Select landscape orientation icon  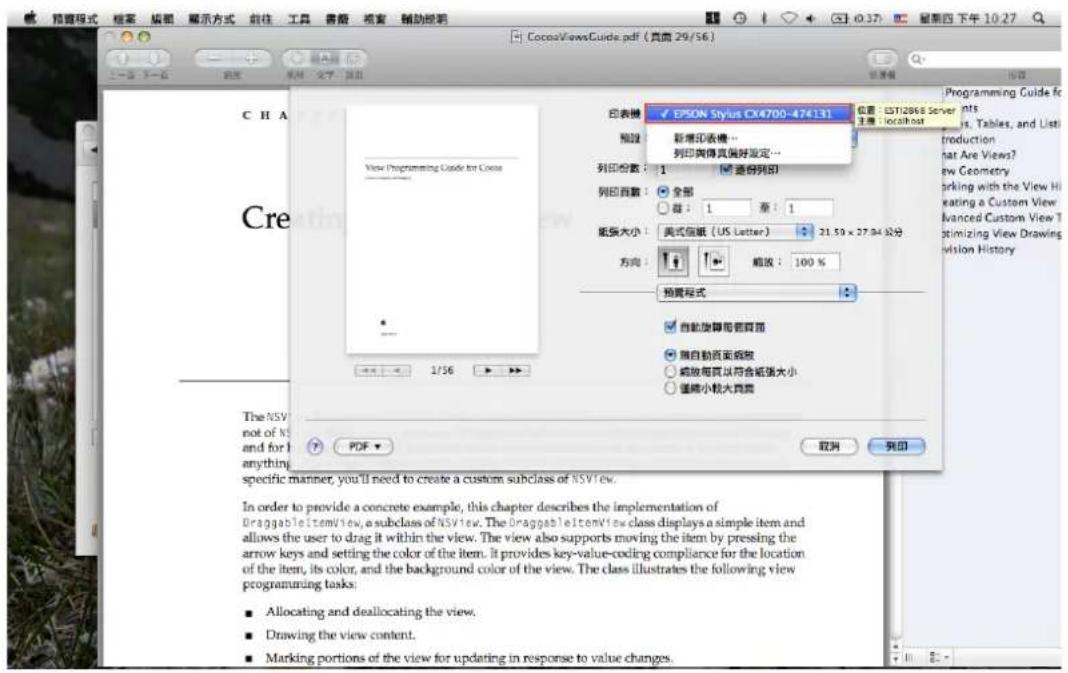point(713,262)
